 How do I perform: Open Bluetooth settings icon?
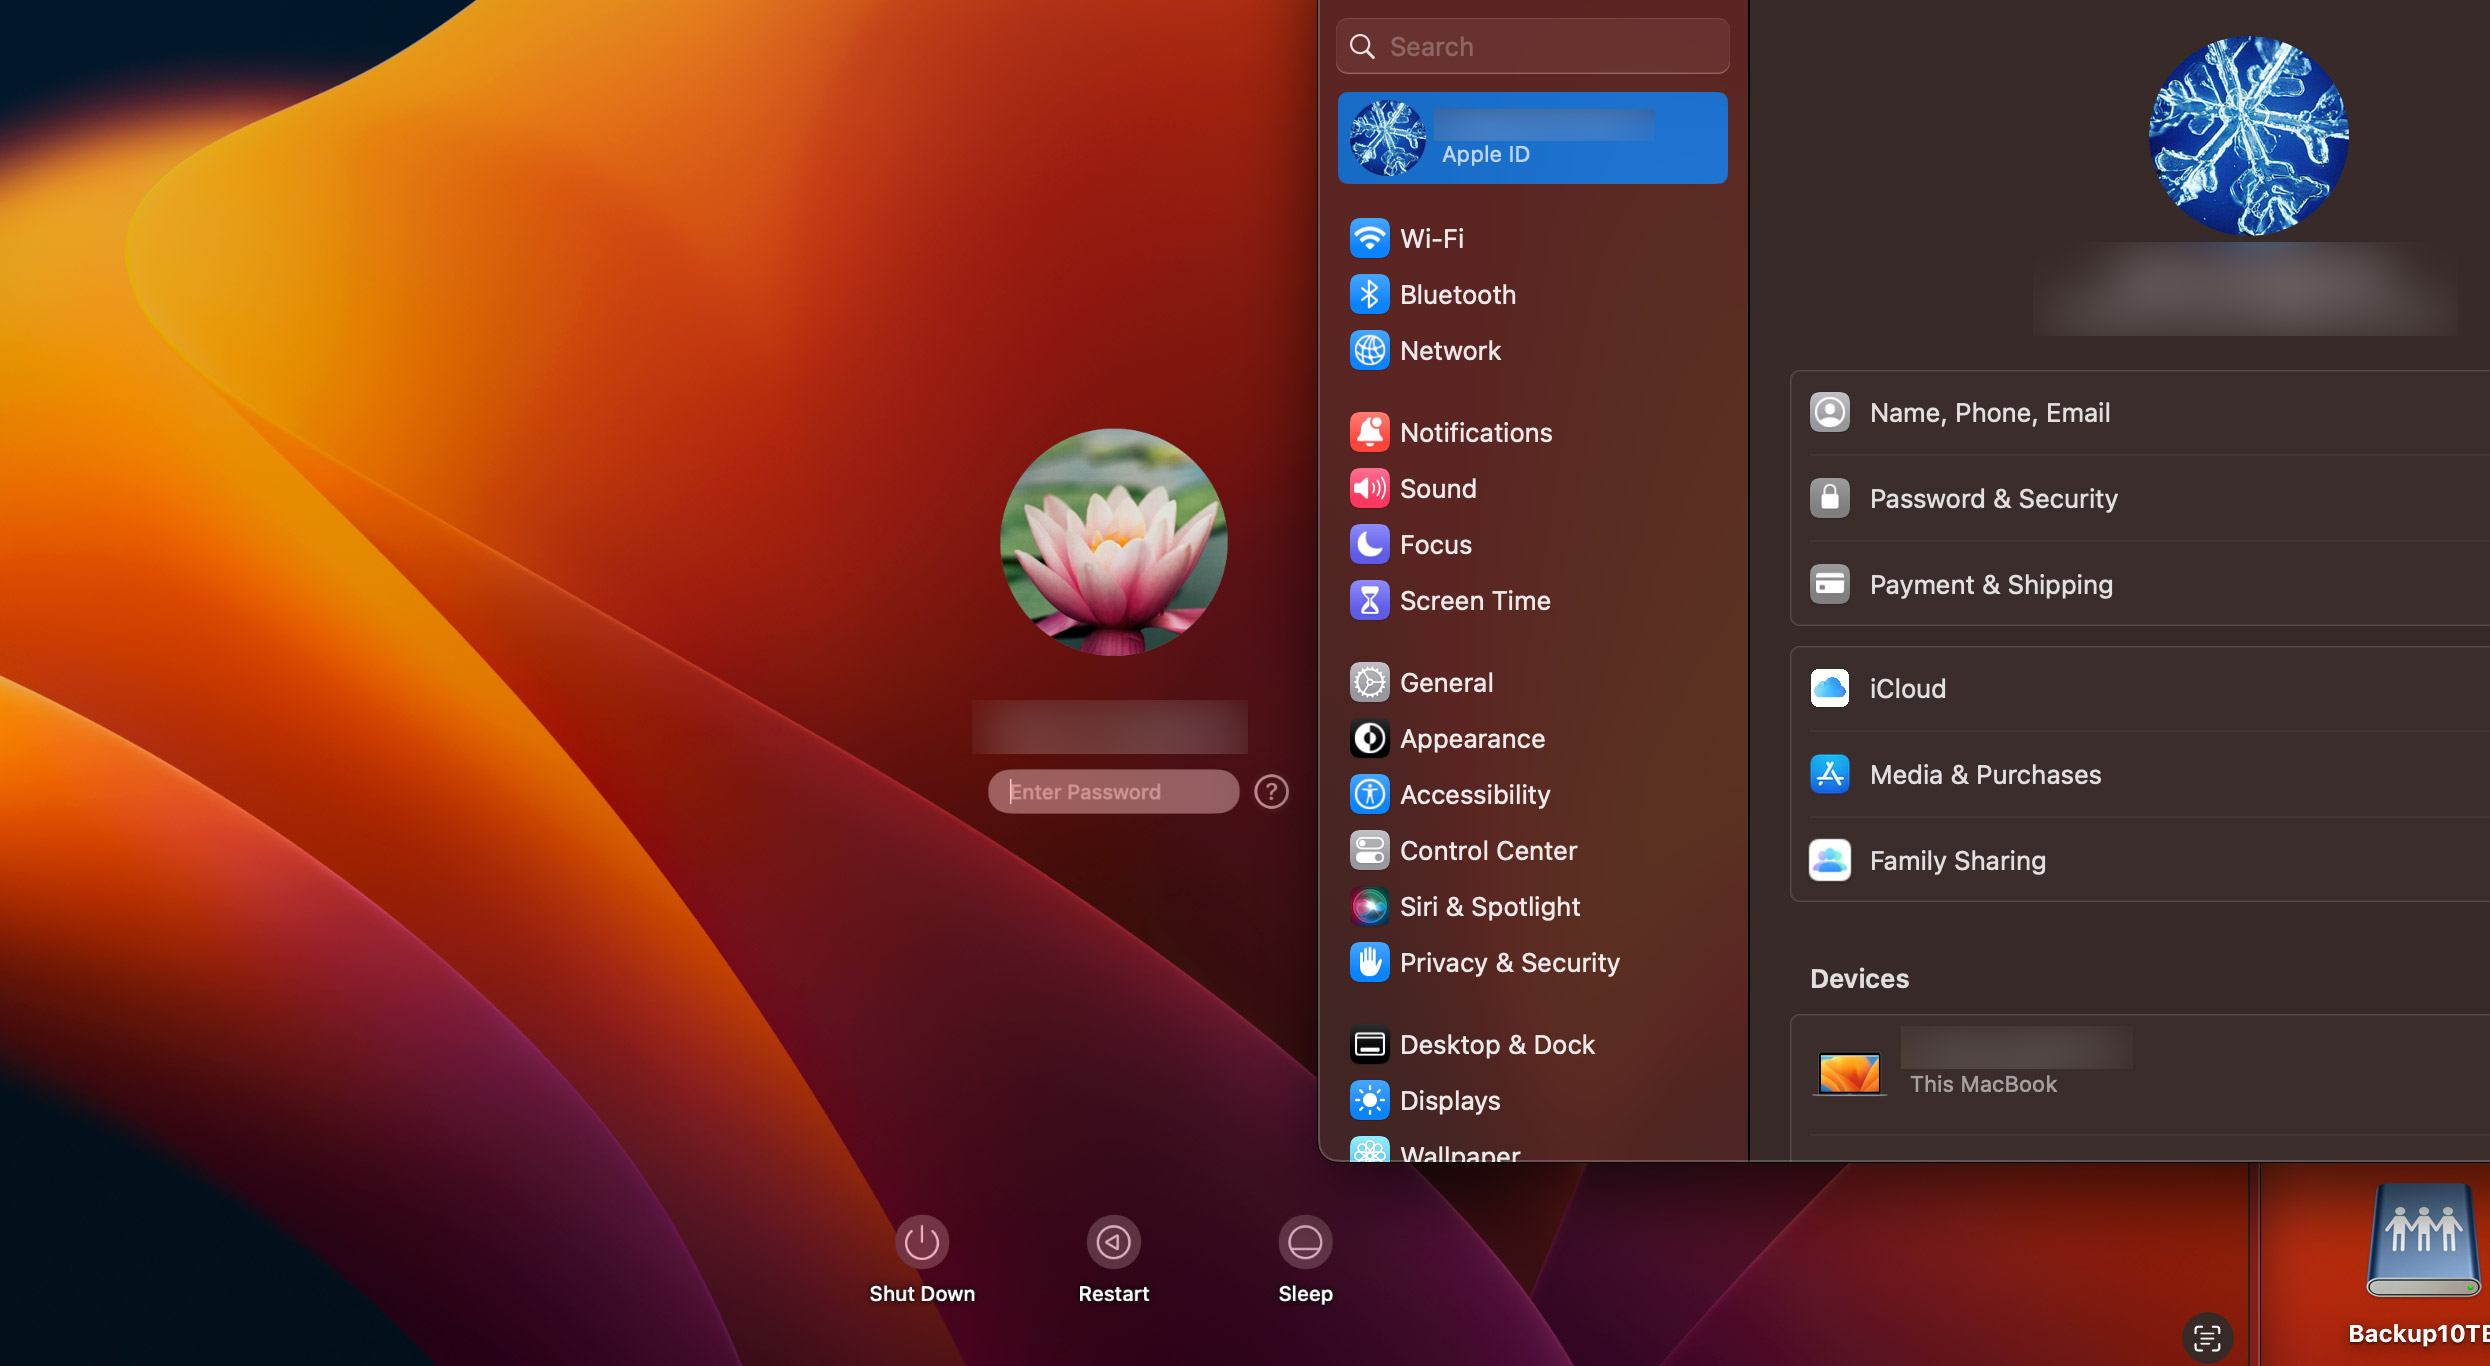click(x=1369, y=294)
